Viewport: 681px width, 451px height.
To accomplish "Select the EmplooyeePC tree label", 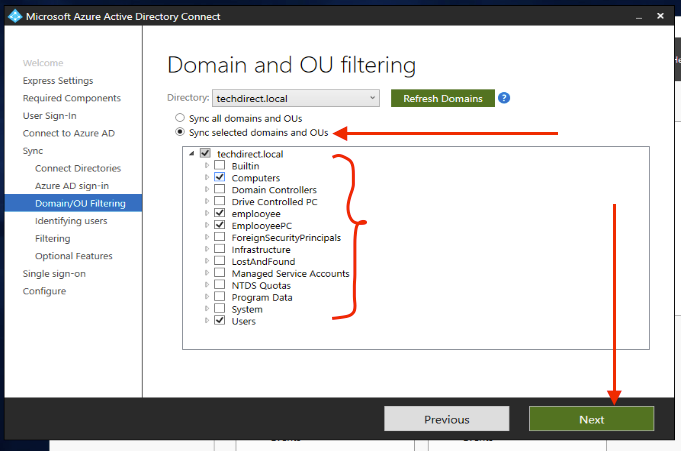I will click(x=261, y=226).
